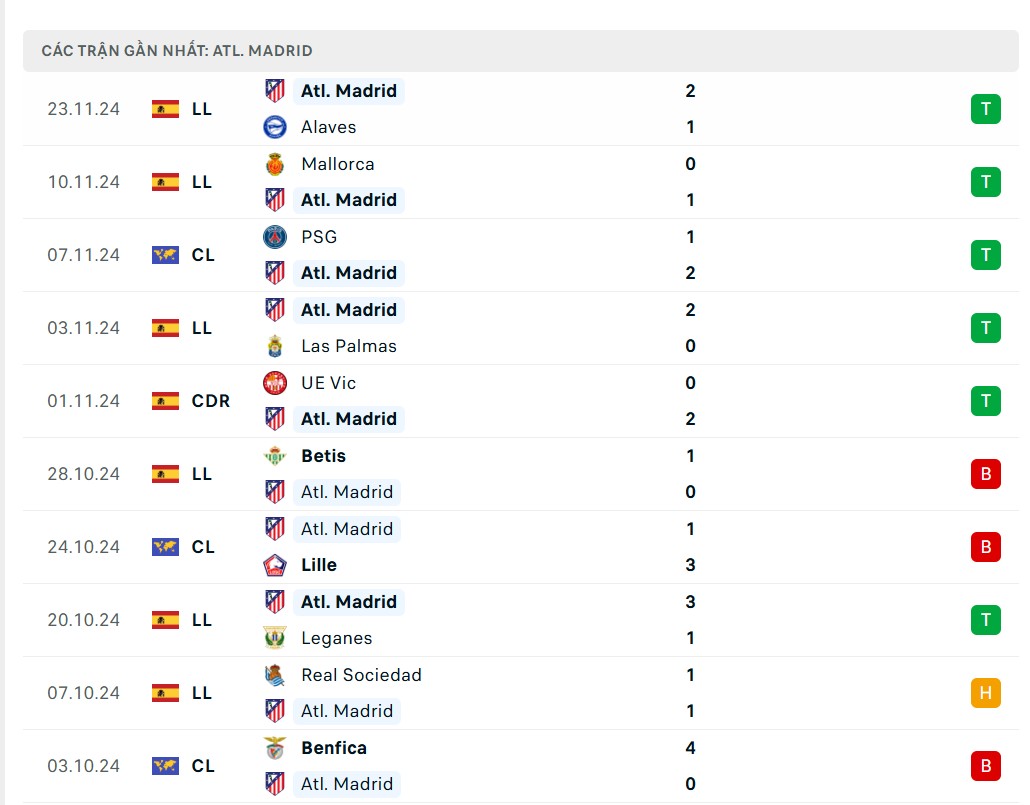Click the green T badge for Alaves match
Image resolution: width=1030 pixels, height=805 pixels.
pos(985,109)
